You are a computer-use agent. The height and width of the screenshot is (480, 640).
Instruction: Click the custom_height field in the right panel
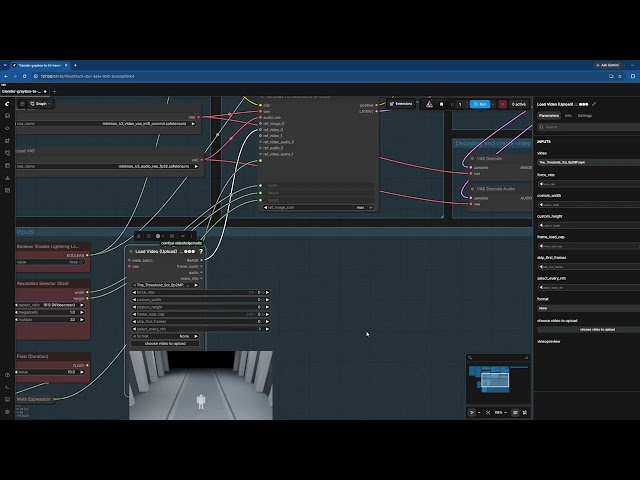click(x=589, y=225)
